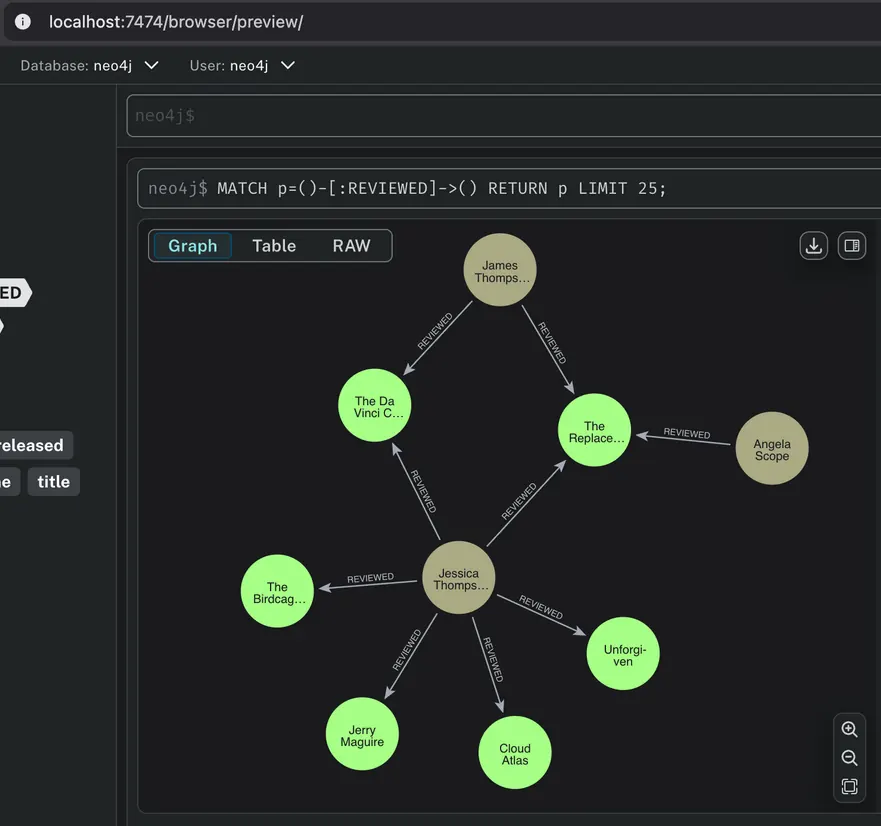Screen dimensions: 881x826
Task: Open the Database neo4j dropdown
Action: tap(89, 66)
